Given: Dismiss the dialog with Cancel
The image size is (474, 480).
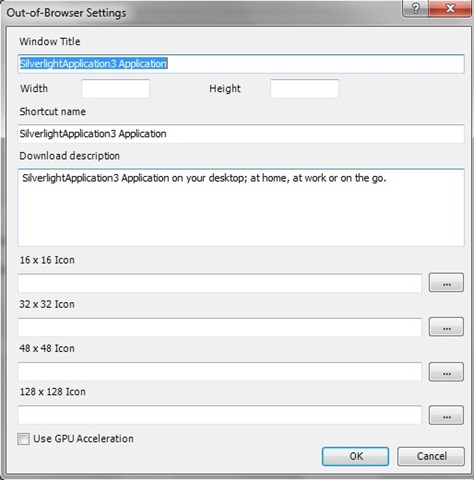Looking at the screenshot, I should 431,456.
